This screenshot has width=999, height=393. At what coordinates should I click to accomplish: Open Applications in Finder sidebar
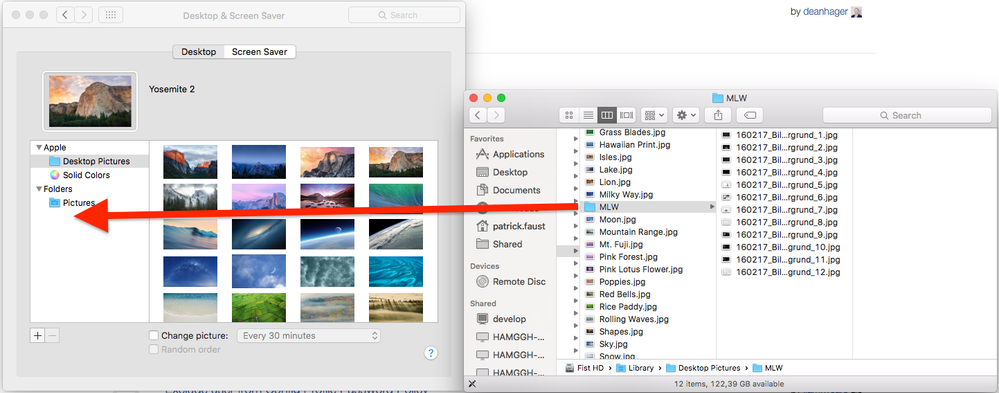point(510,154)
